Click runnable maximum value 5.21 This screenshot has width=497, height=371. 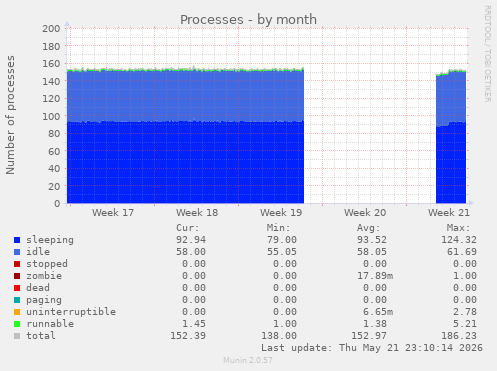click(465, 324)
